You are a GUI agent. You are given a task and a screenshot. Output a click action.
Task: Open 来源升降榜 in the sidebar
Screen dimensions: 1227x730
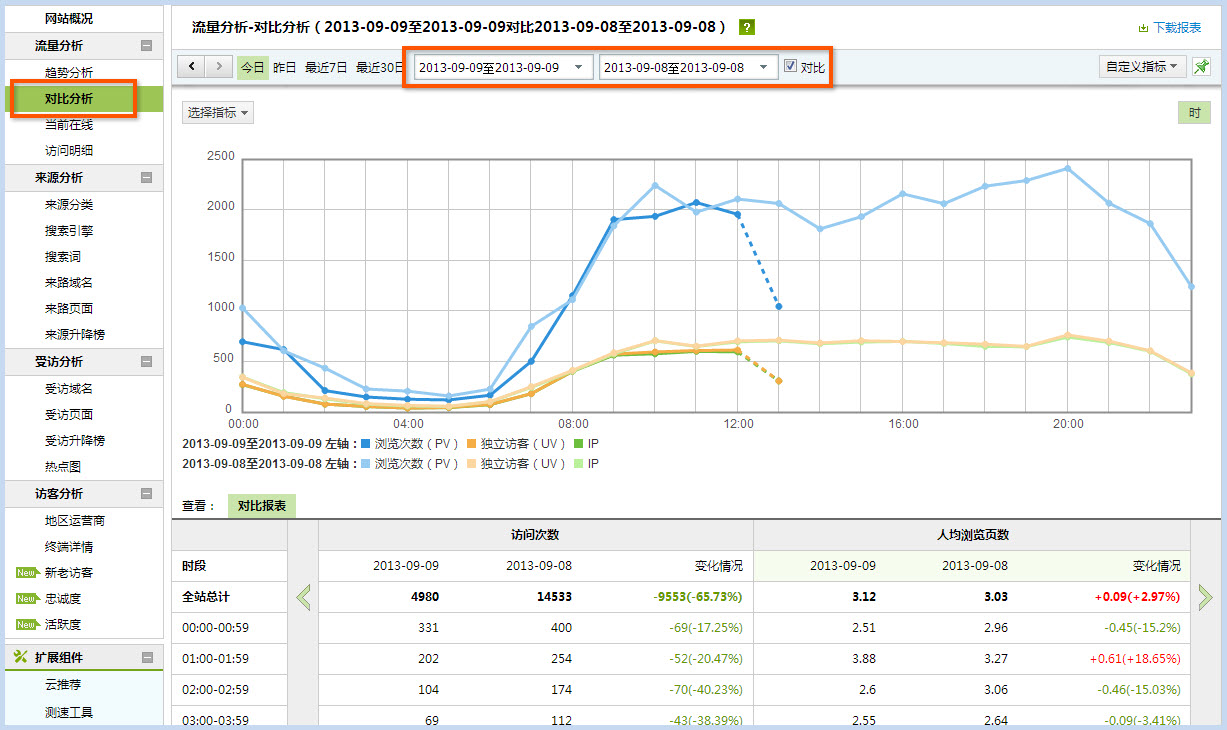(x=75, y=335)
